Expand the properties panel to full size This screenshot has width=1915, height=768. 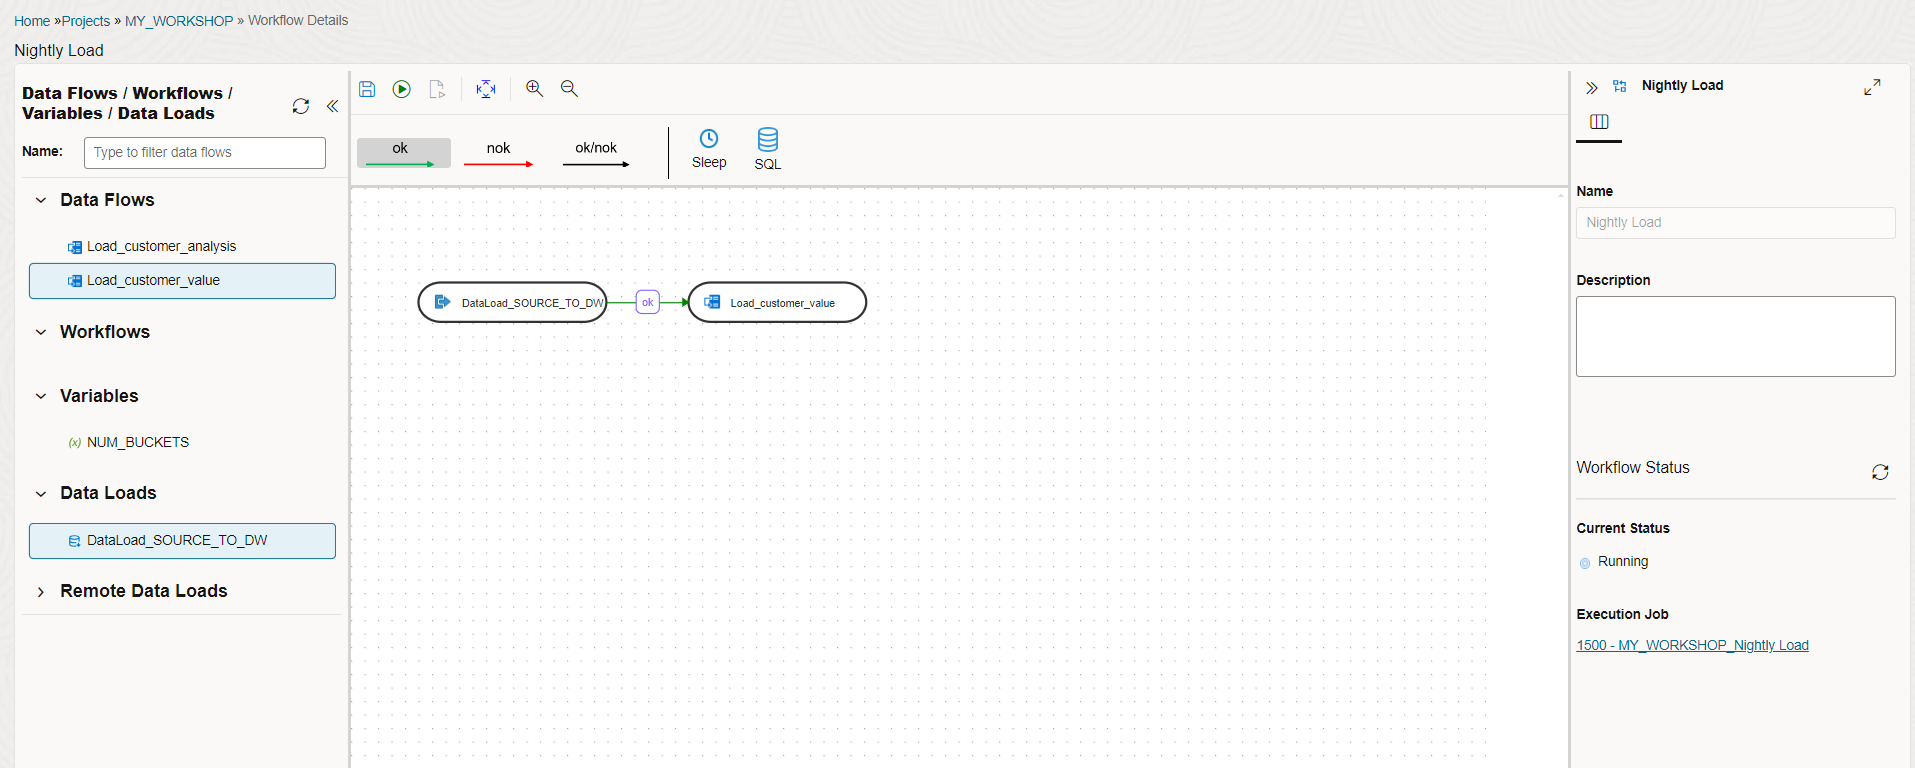coord(1872,88)
